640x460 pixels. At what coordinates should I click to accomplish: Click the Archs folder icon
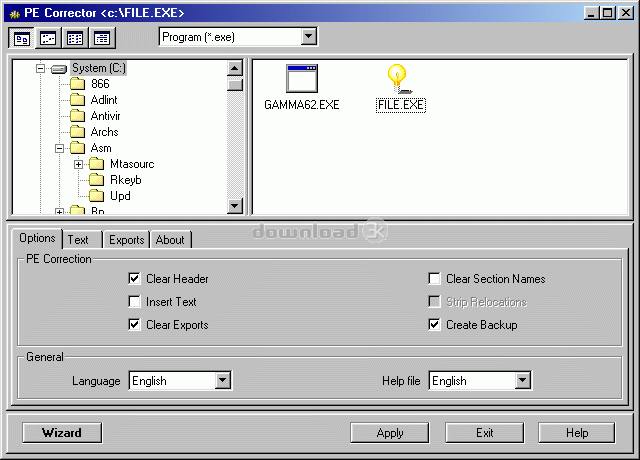click(77, 132)
